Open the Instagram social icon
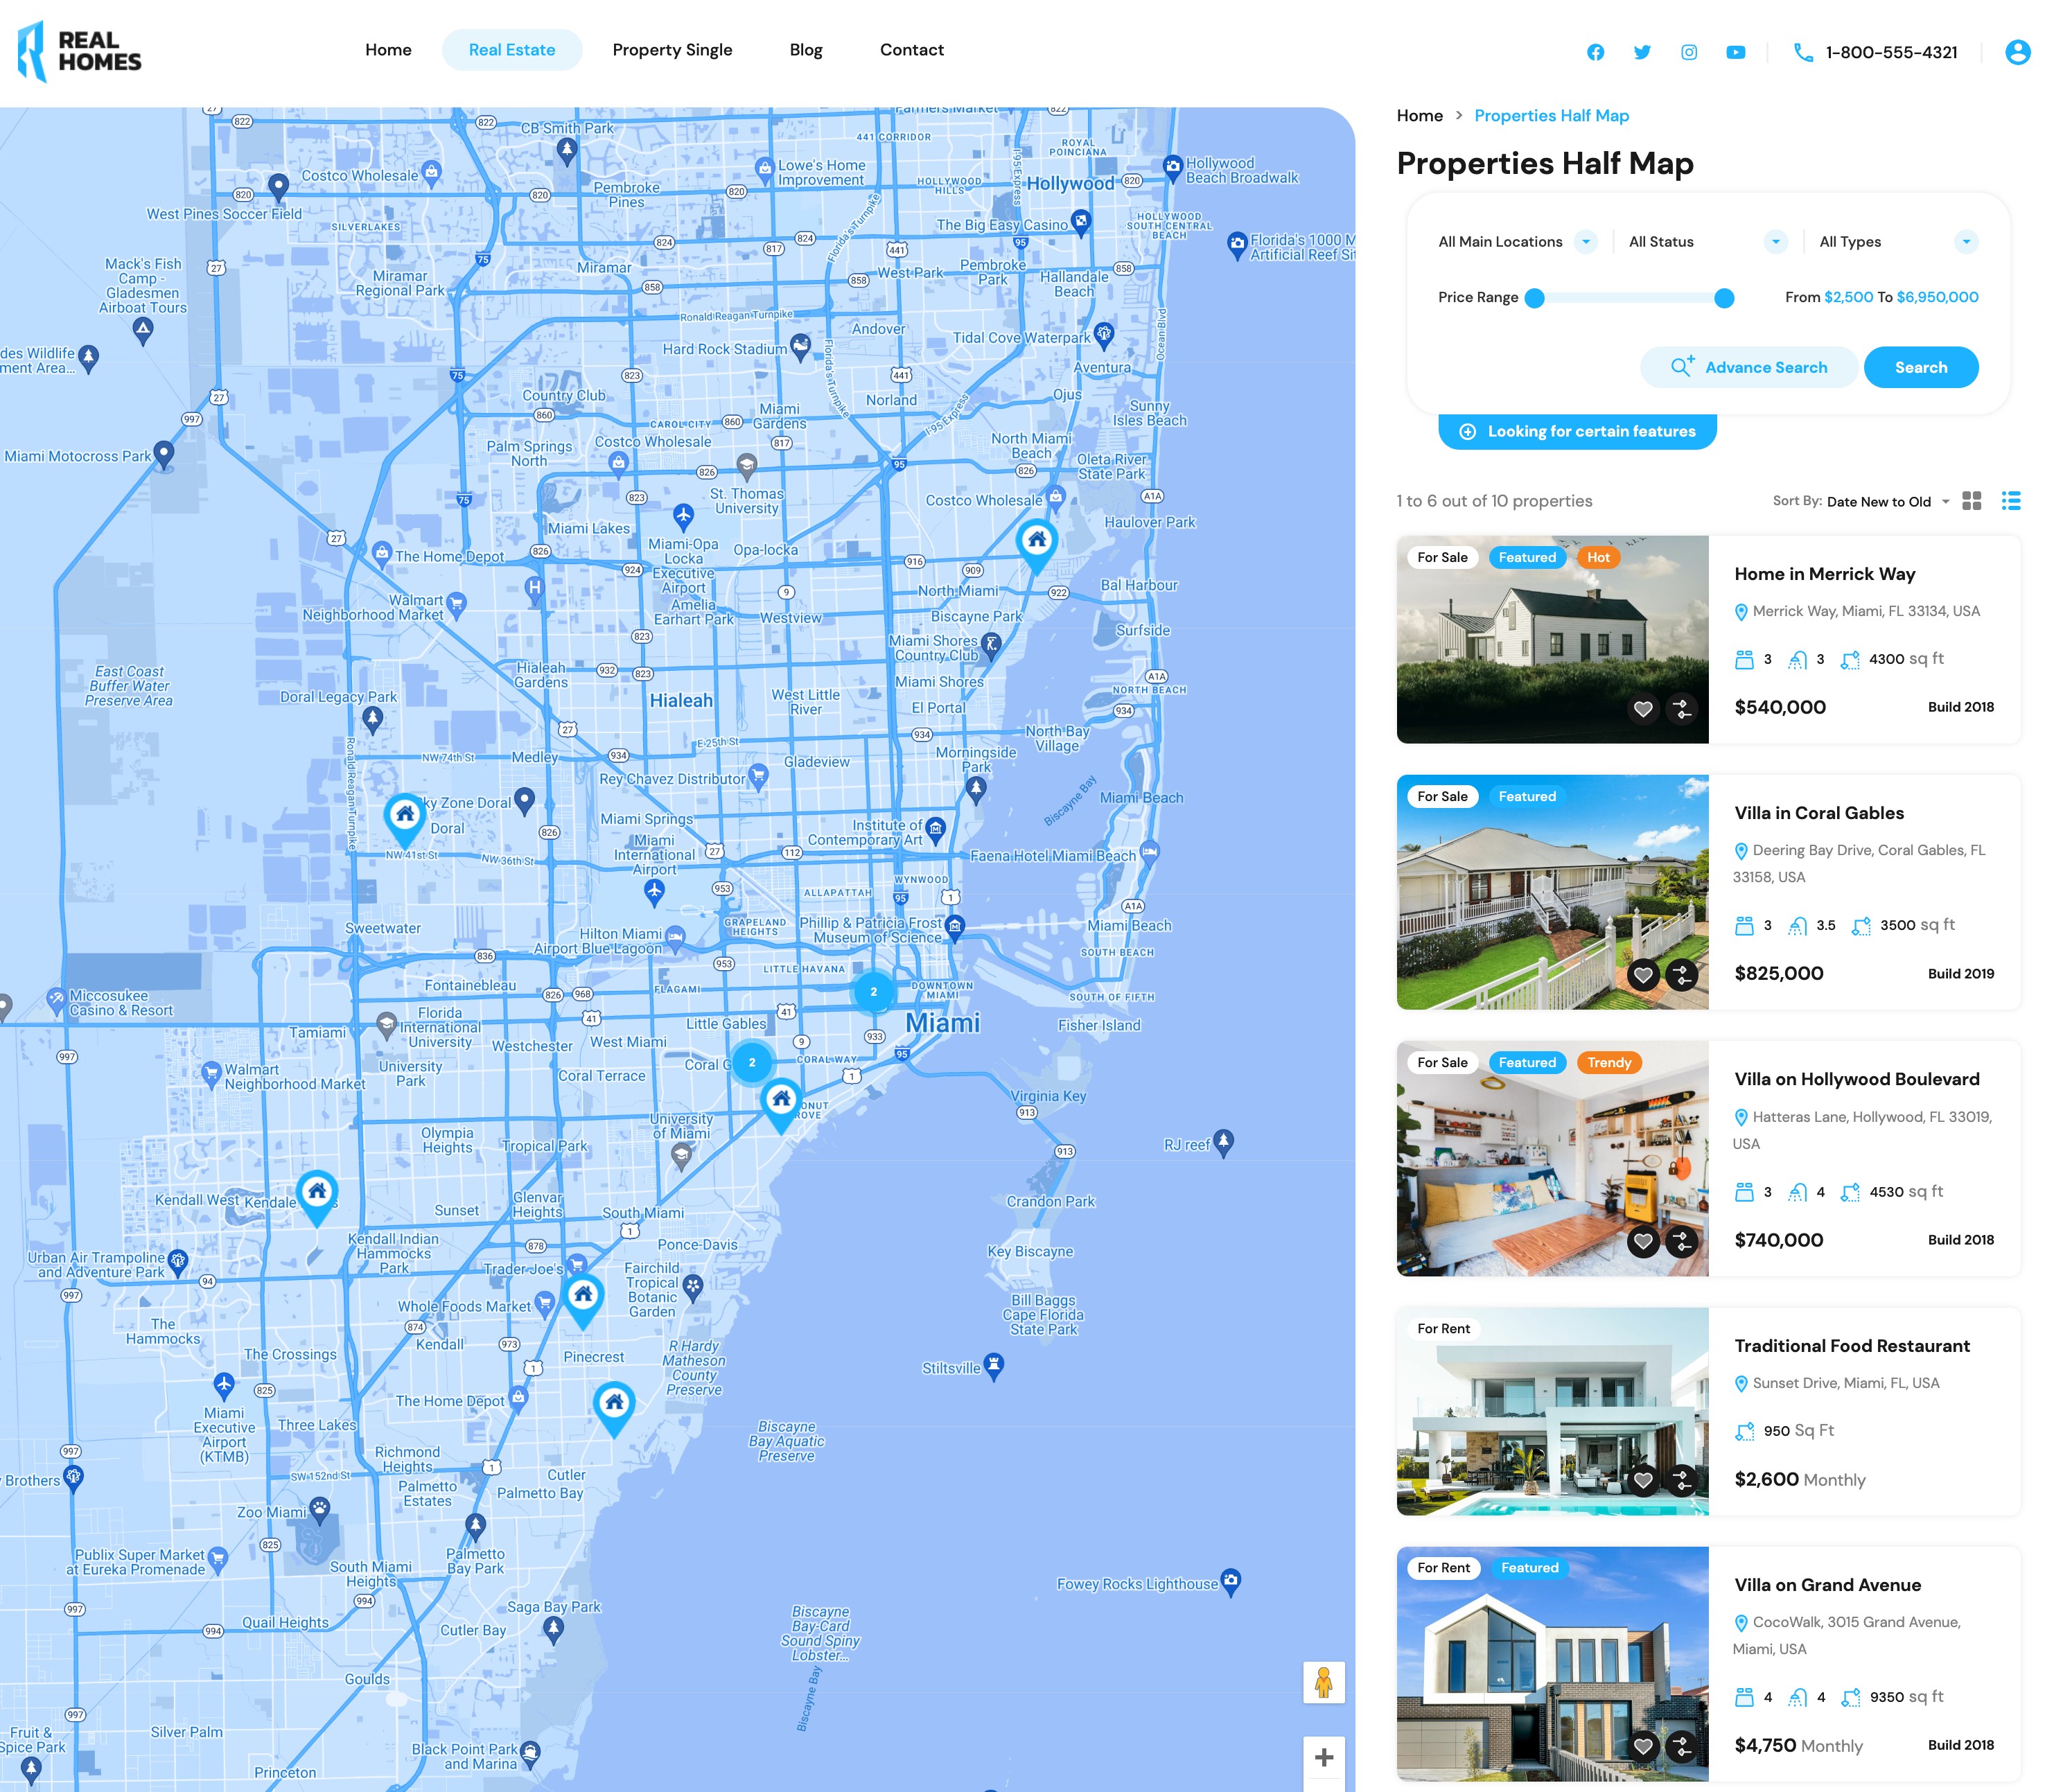Screen dimensions: 2054x1792 (x=1689, y=52)
